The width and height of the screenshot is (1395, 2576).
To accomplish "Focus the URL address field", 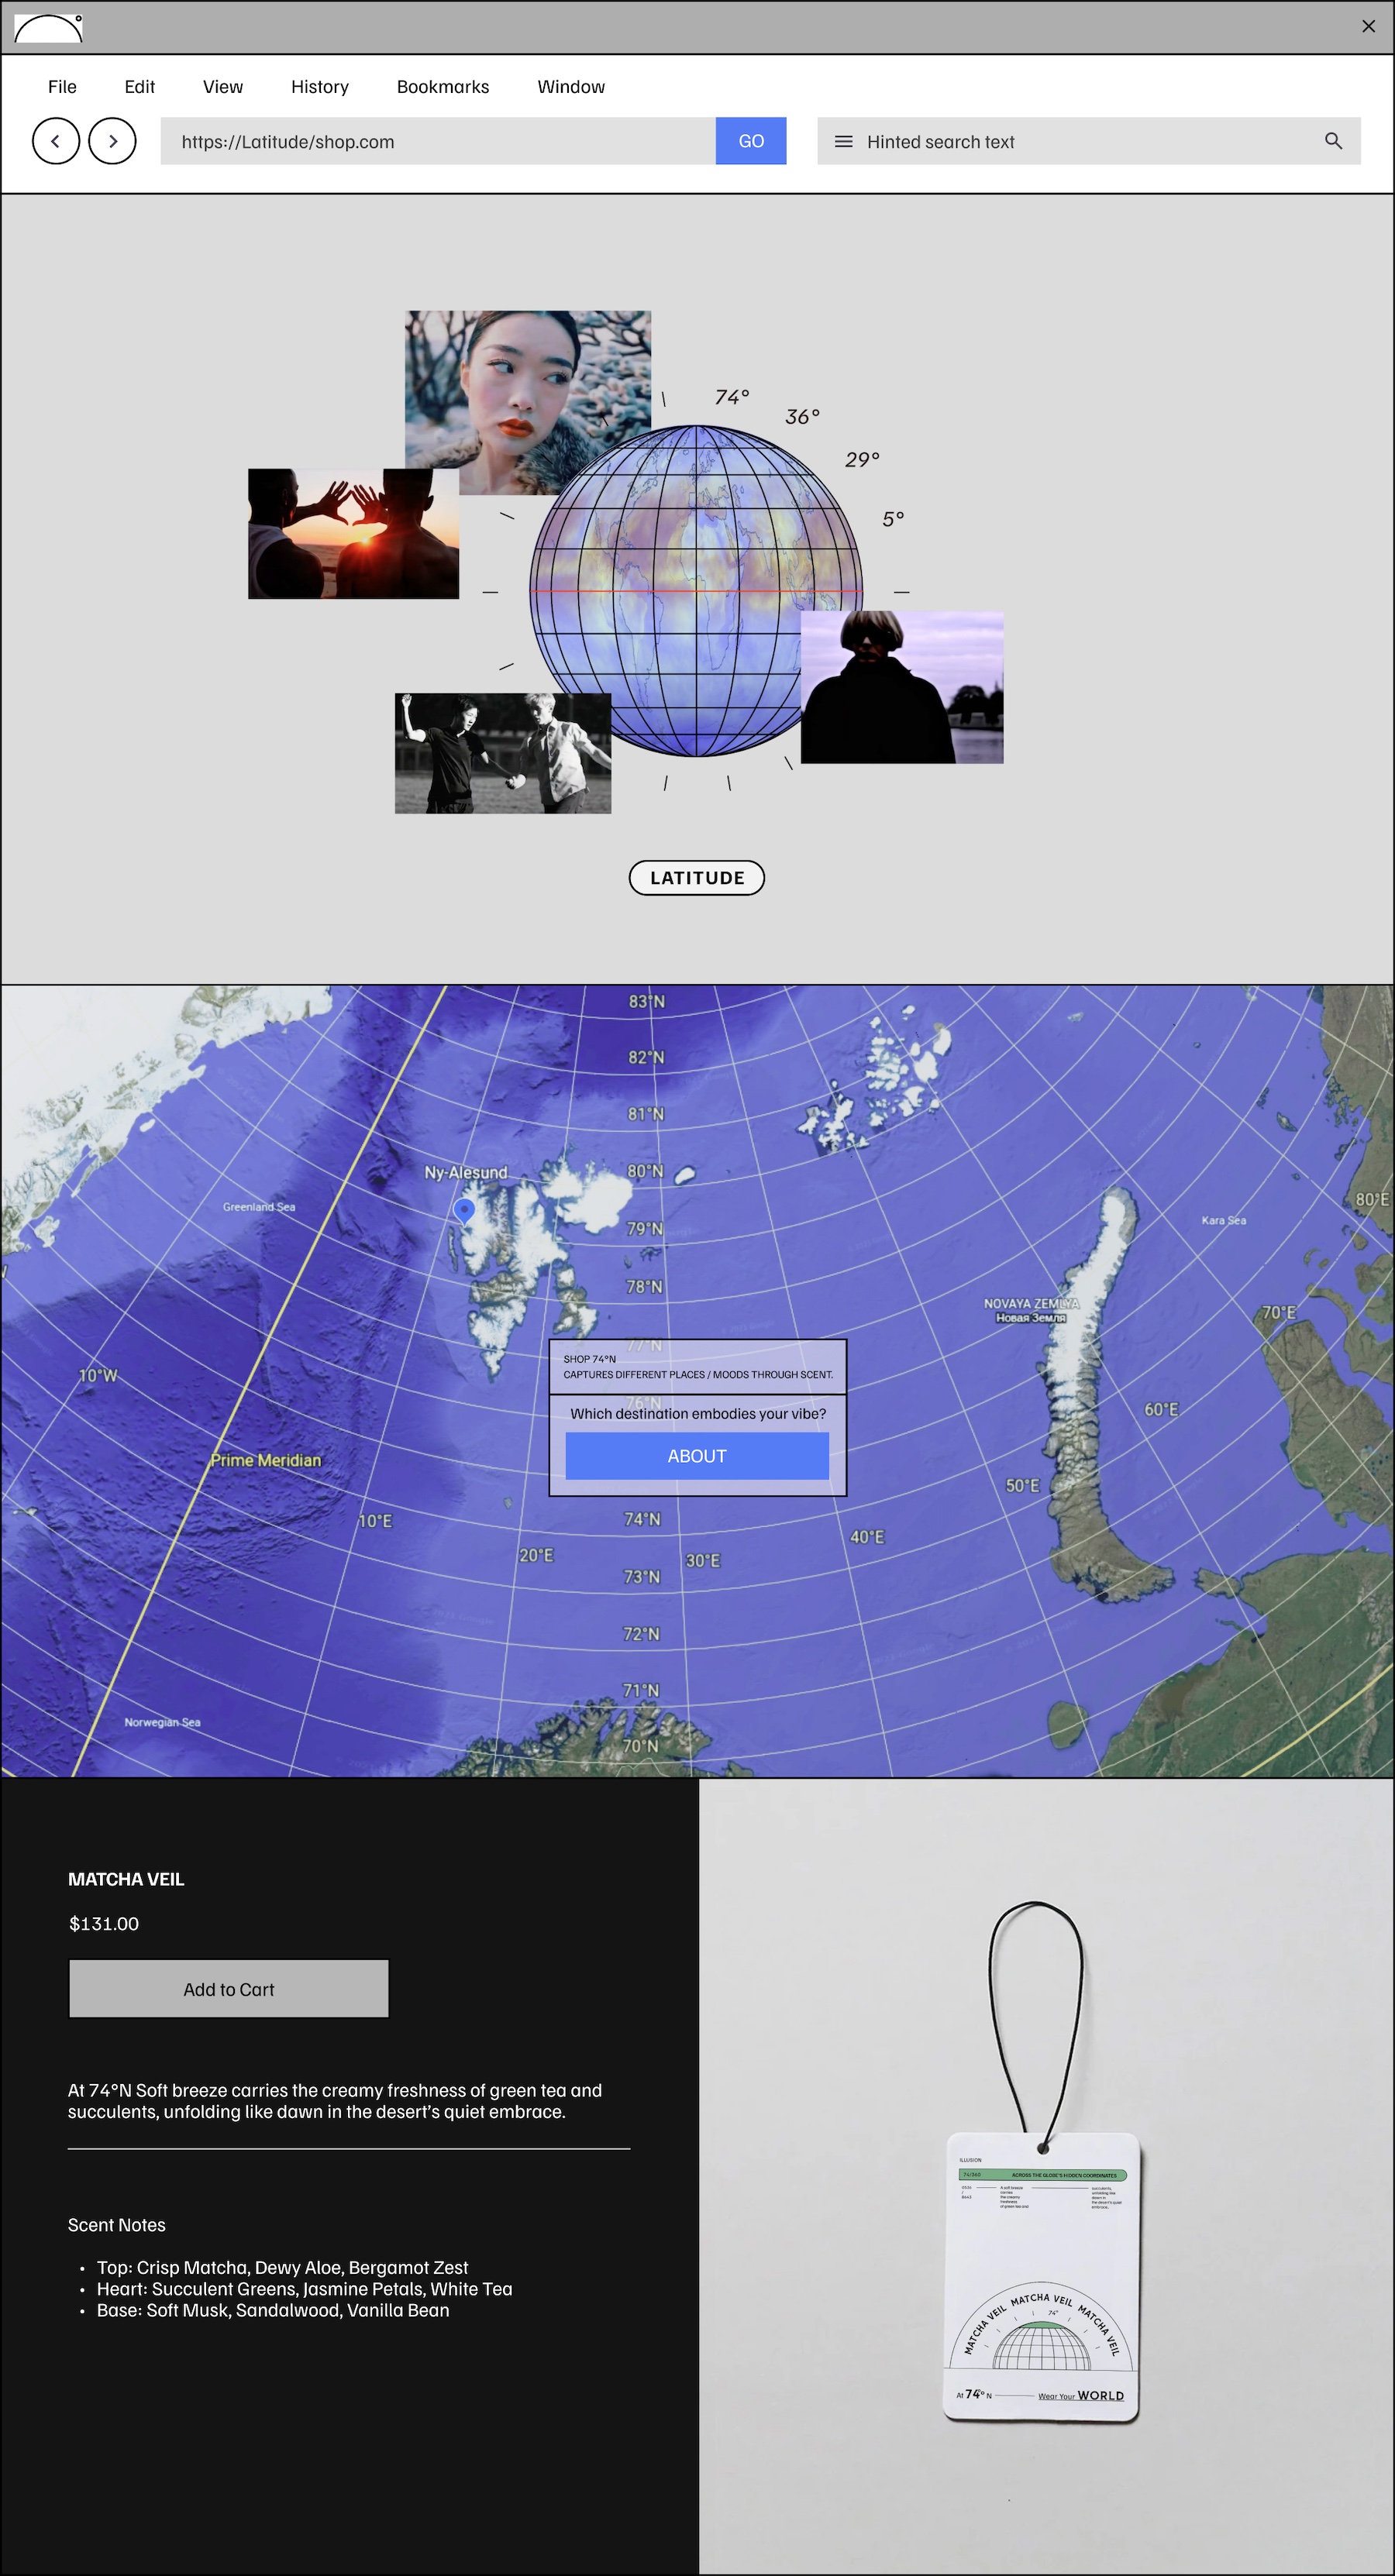I will tap(438, 141).
